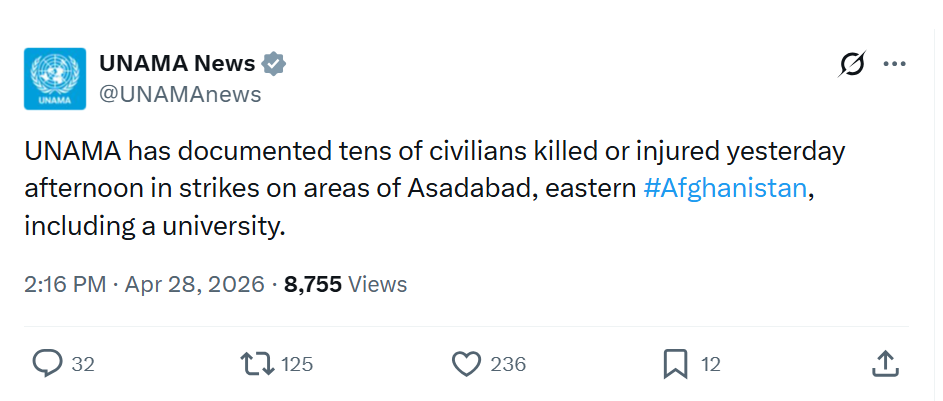The image size is (943, 401).
Task: Click the reply speech bubble icon
Action: point(47,364)
